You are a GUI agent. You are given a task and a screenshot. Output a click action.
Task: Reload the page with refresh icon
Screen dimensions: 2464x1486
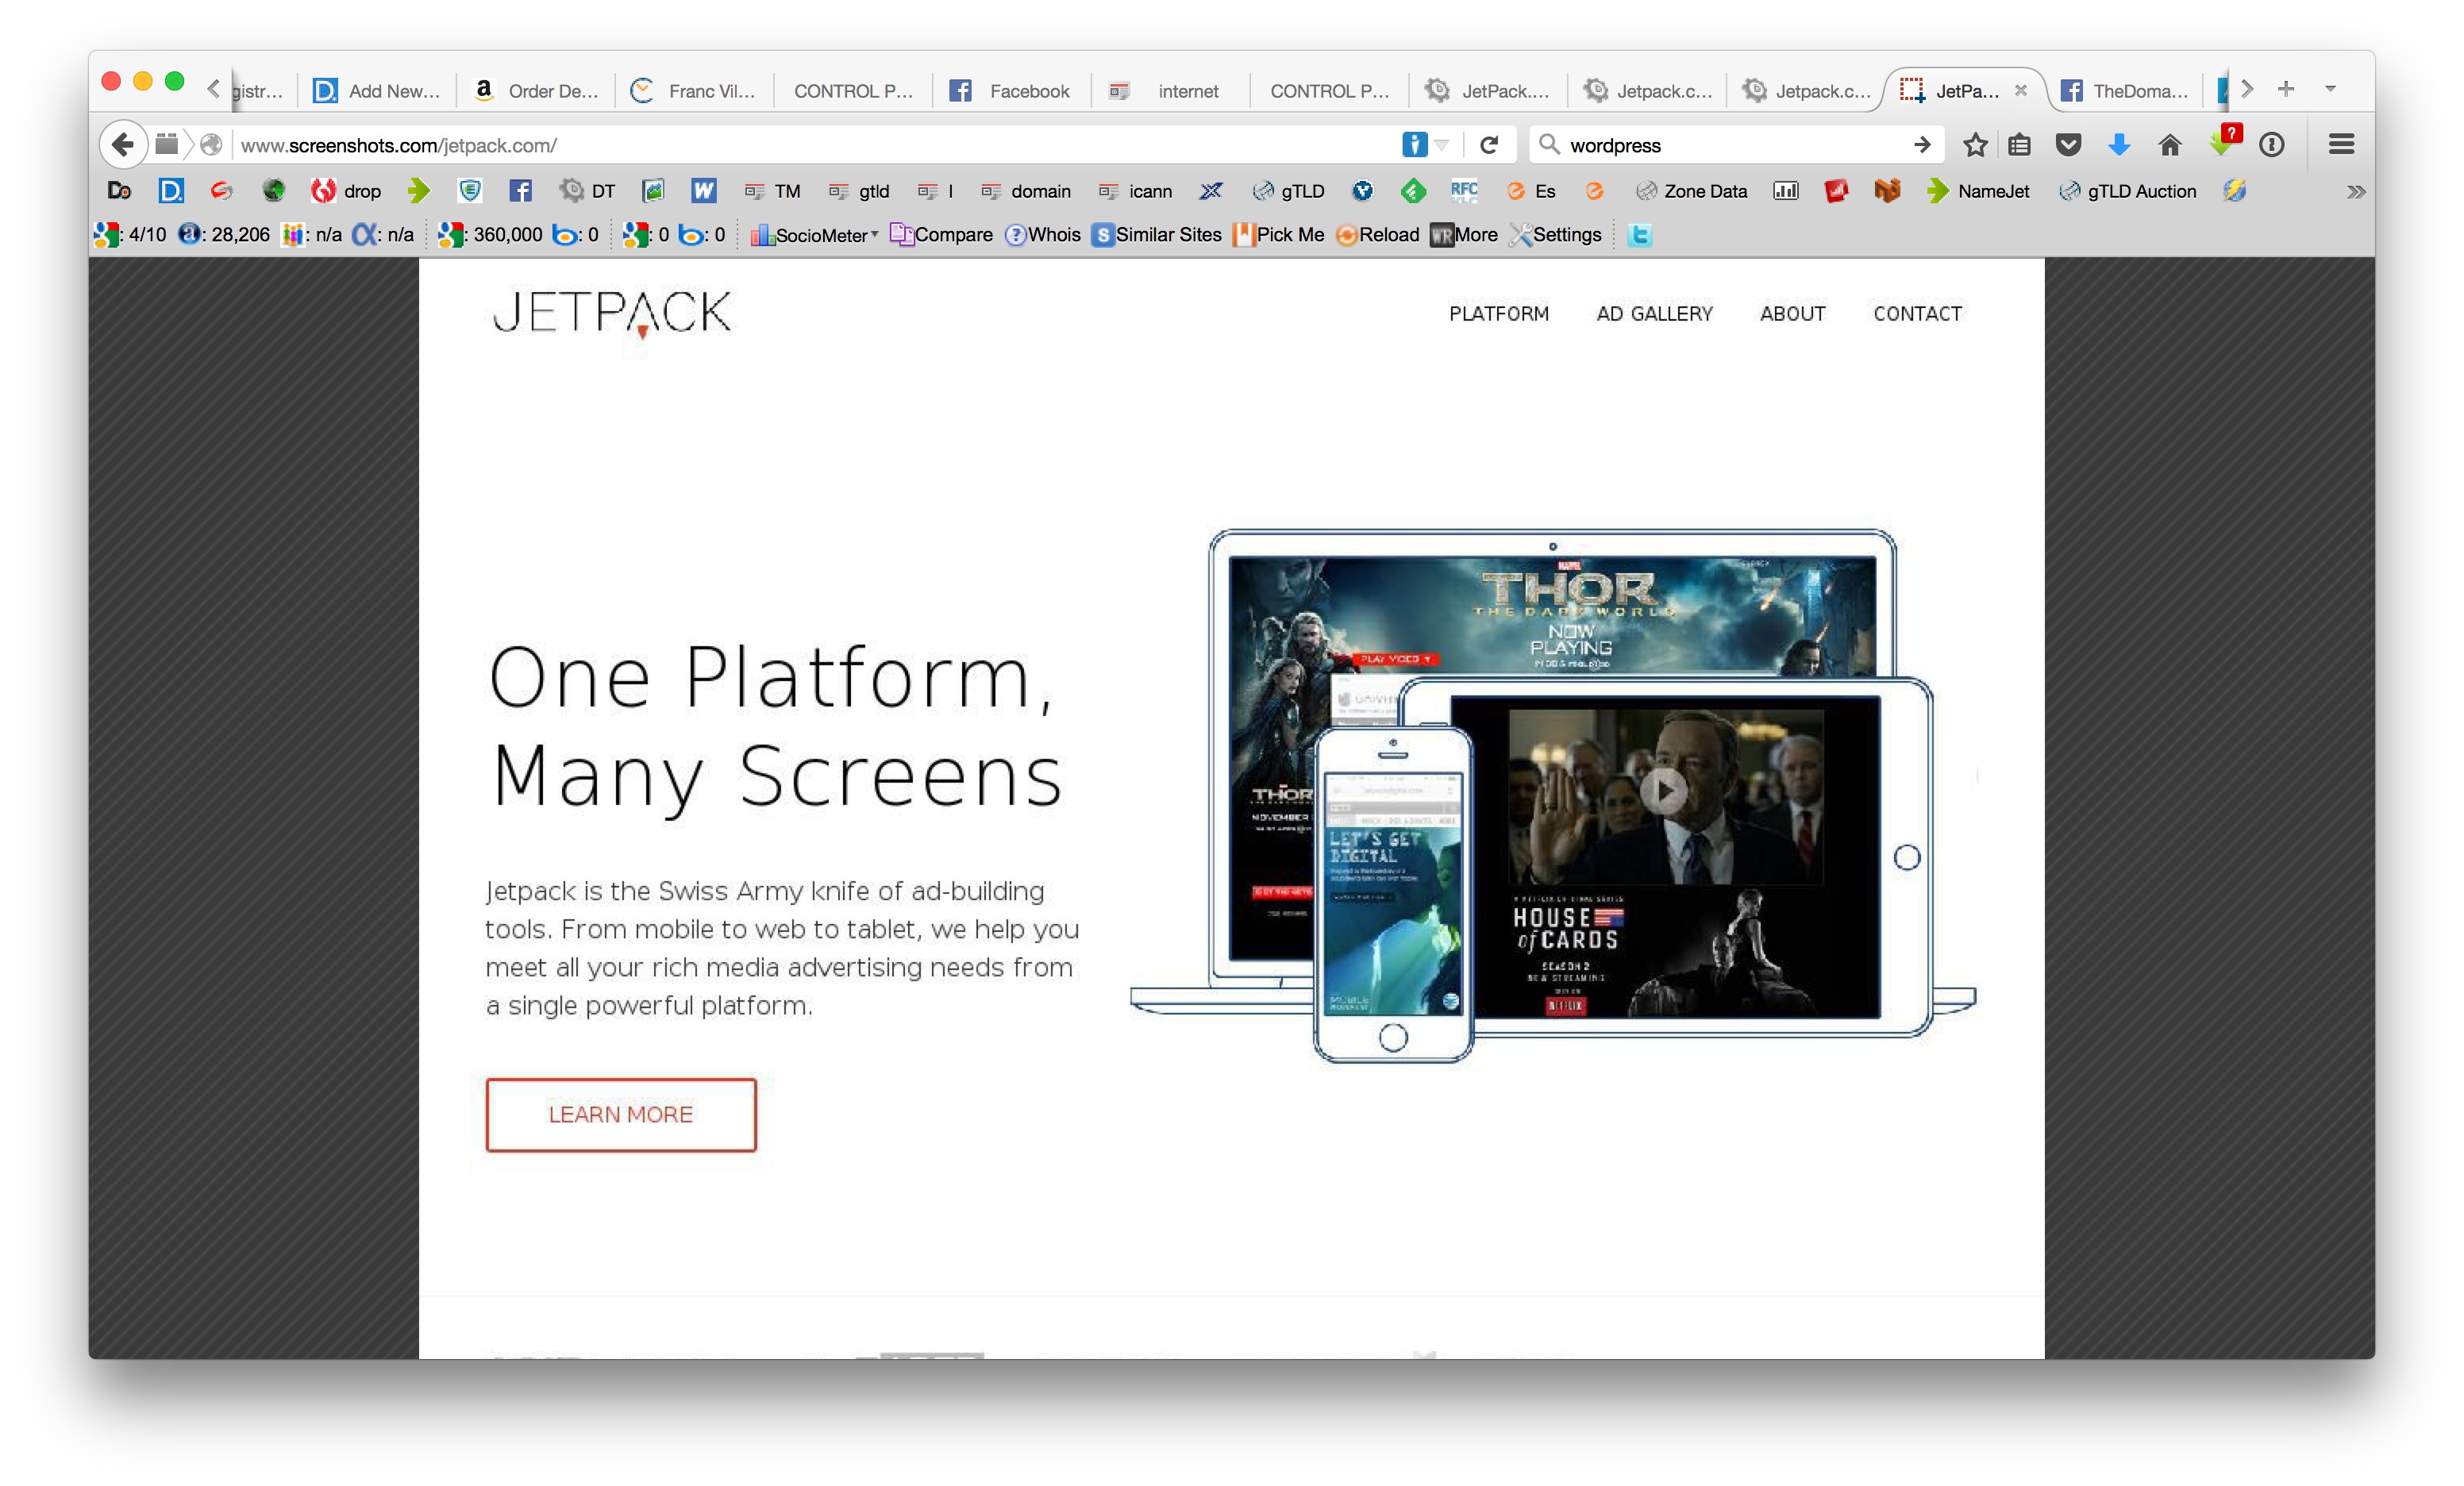tap(1488, 145)
